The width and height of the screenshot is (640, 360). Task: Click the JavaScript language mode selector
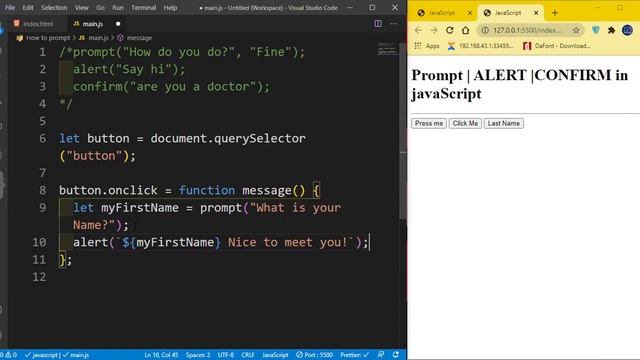275,355
